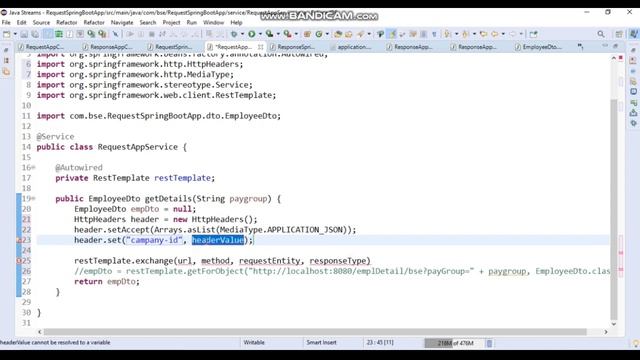Toggle the Pin Editor icon
This screenshot has height=360, width=640.
(x=533, y=34)
